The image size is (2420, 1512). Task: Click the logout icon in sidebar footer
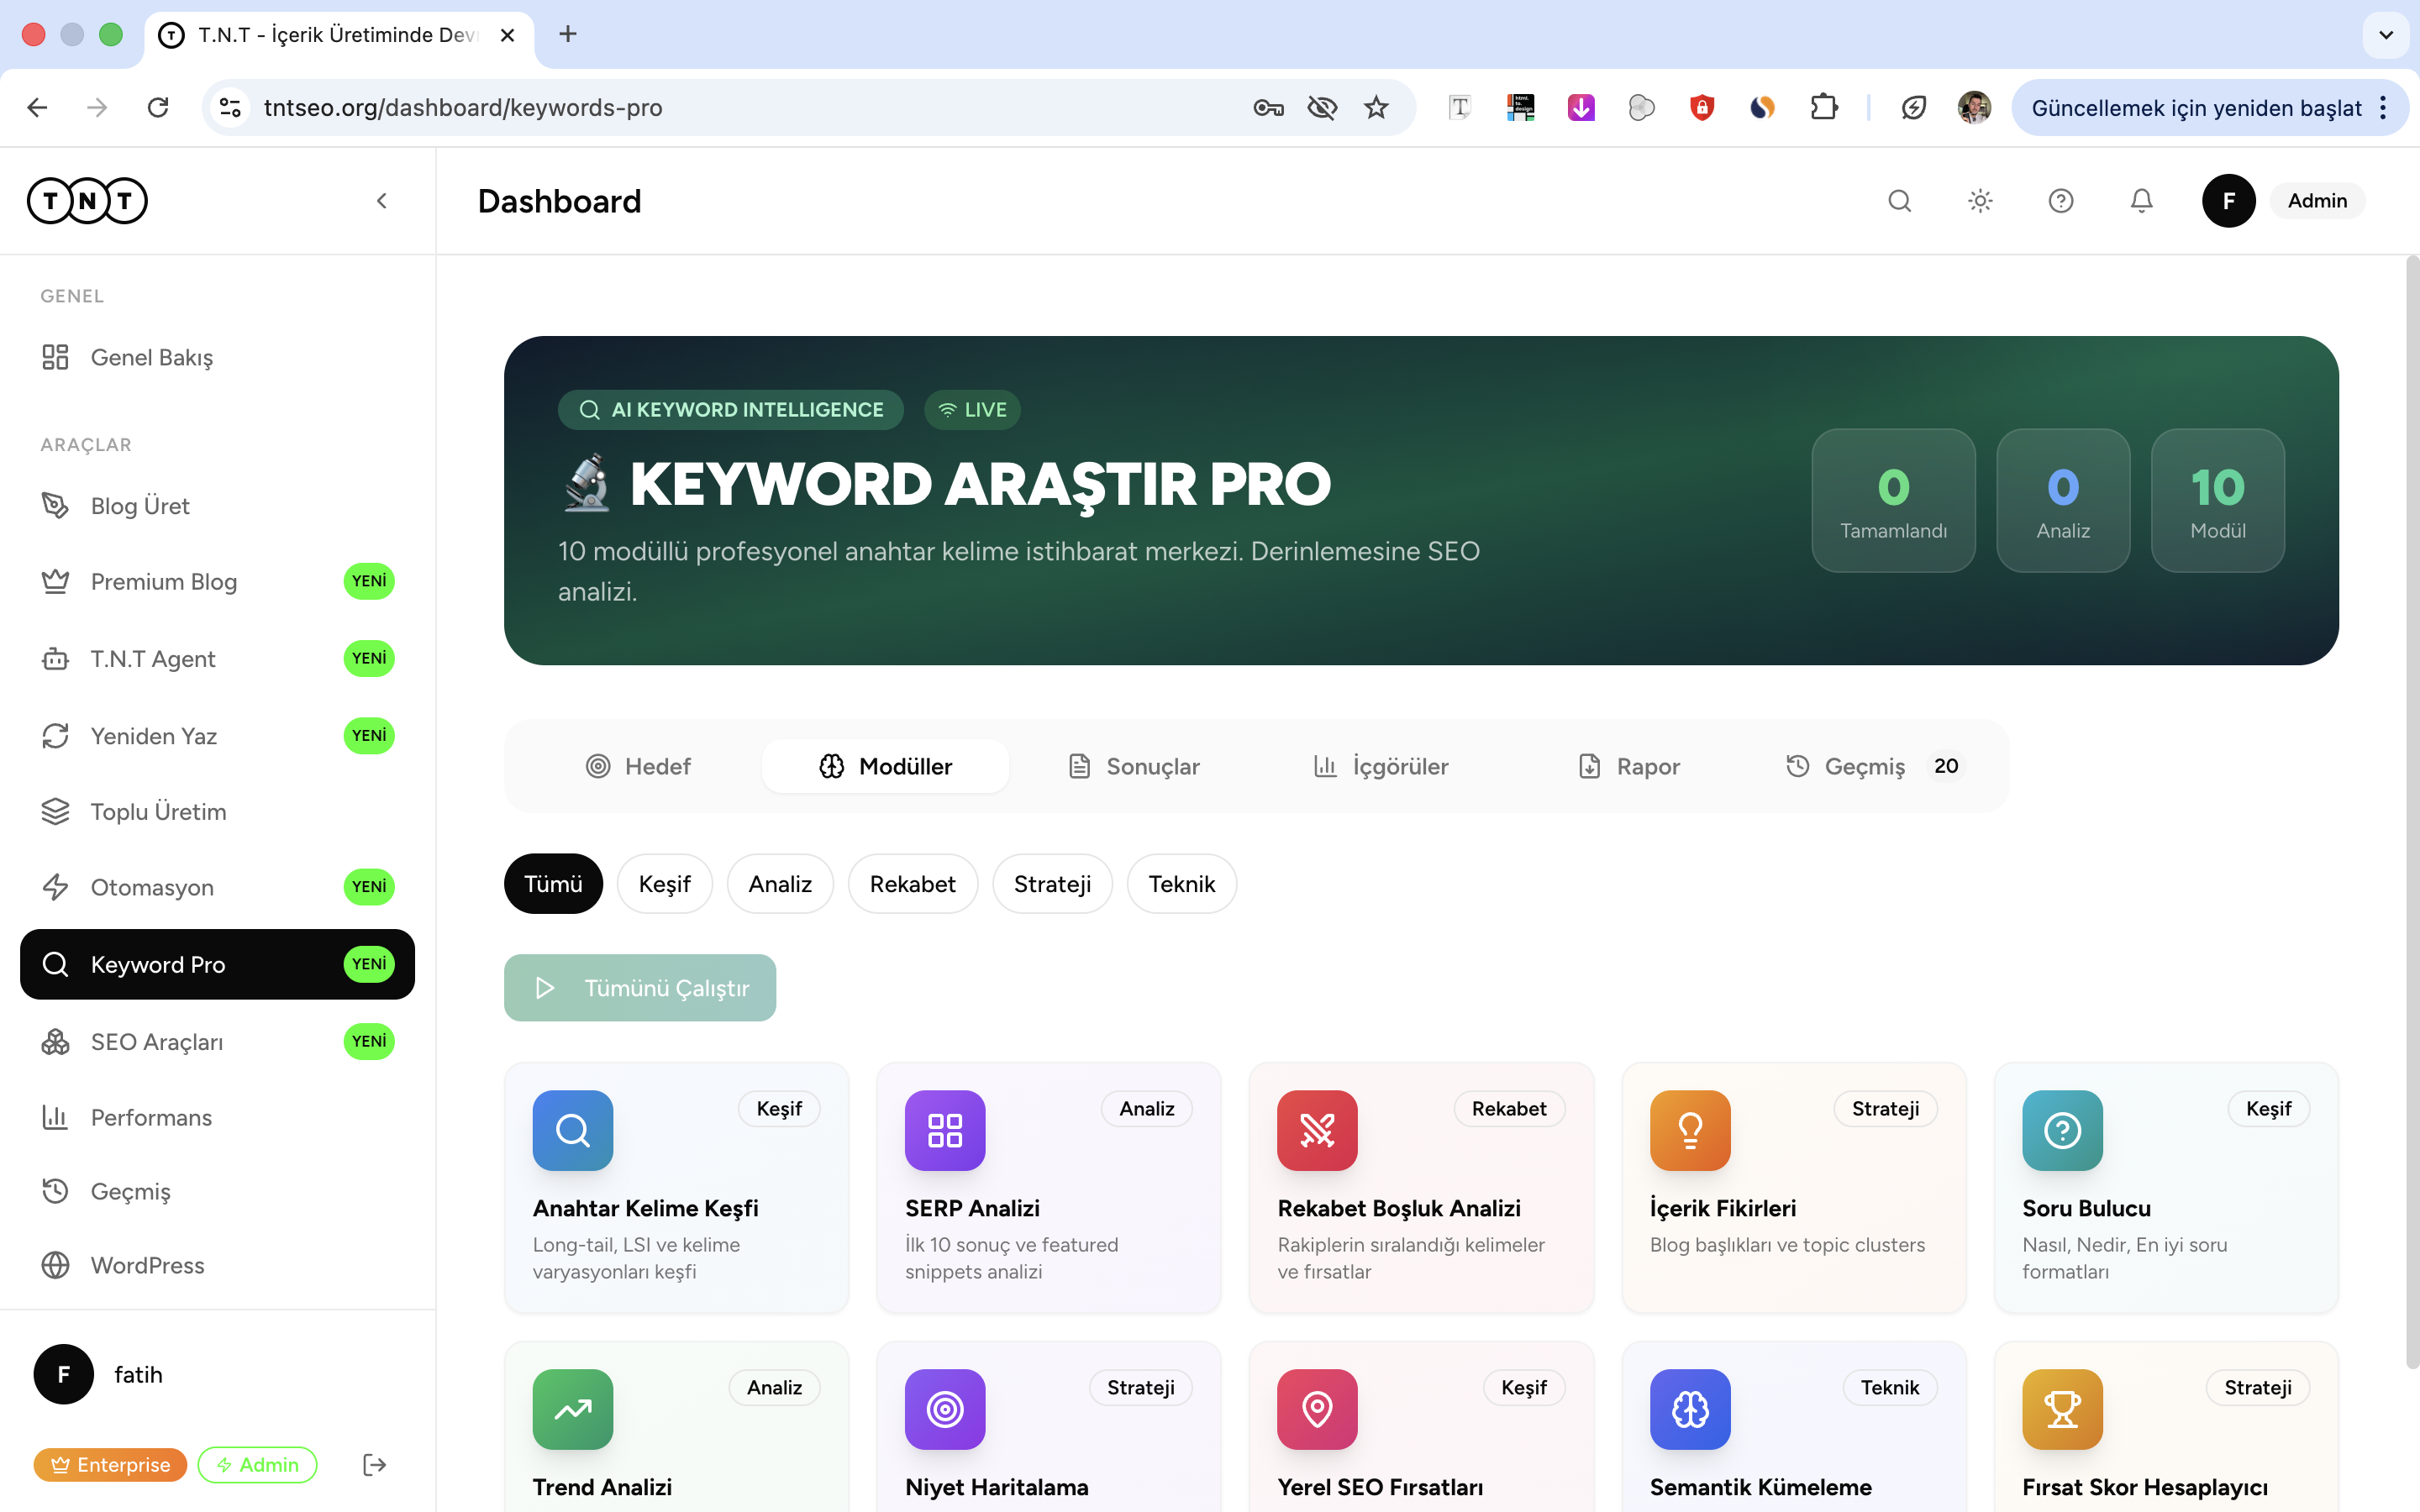374,1465
